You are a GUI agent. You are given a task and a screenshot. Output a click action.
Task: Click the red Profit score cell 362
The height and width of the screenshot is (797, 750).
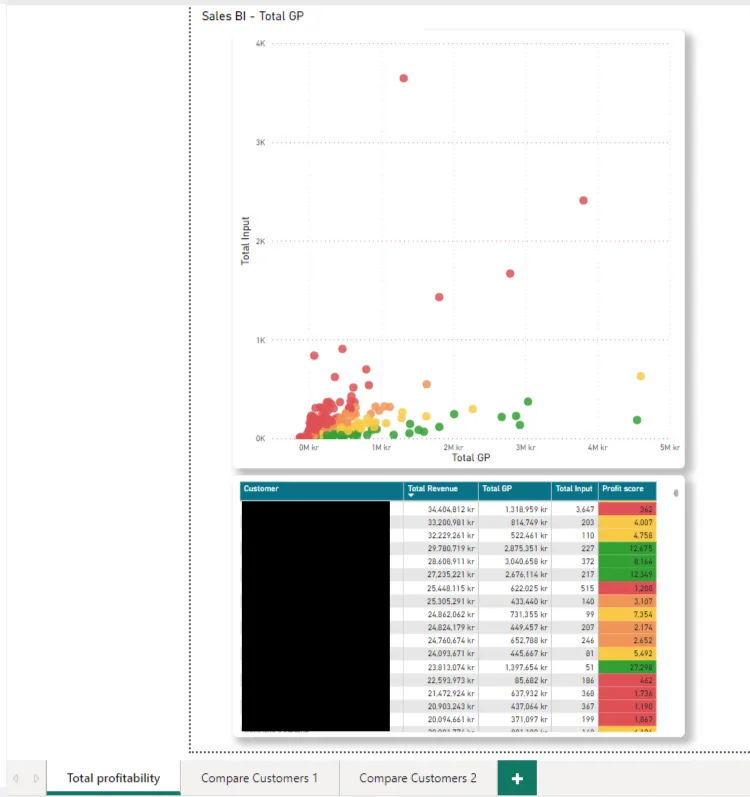[627, 509]
